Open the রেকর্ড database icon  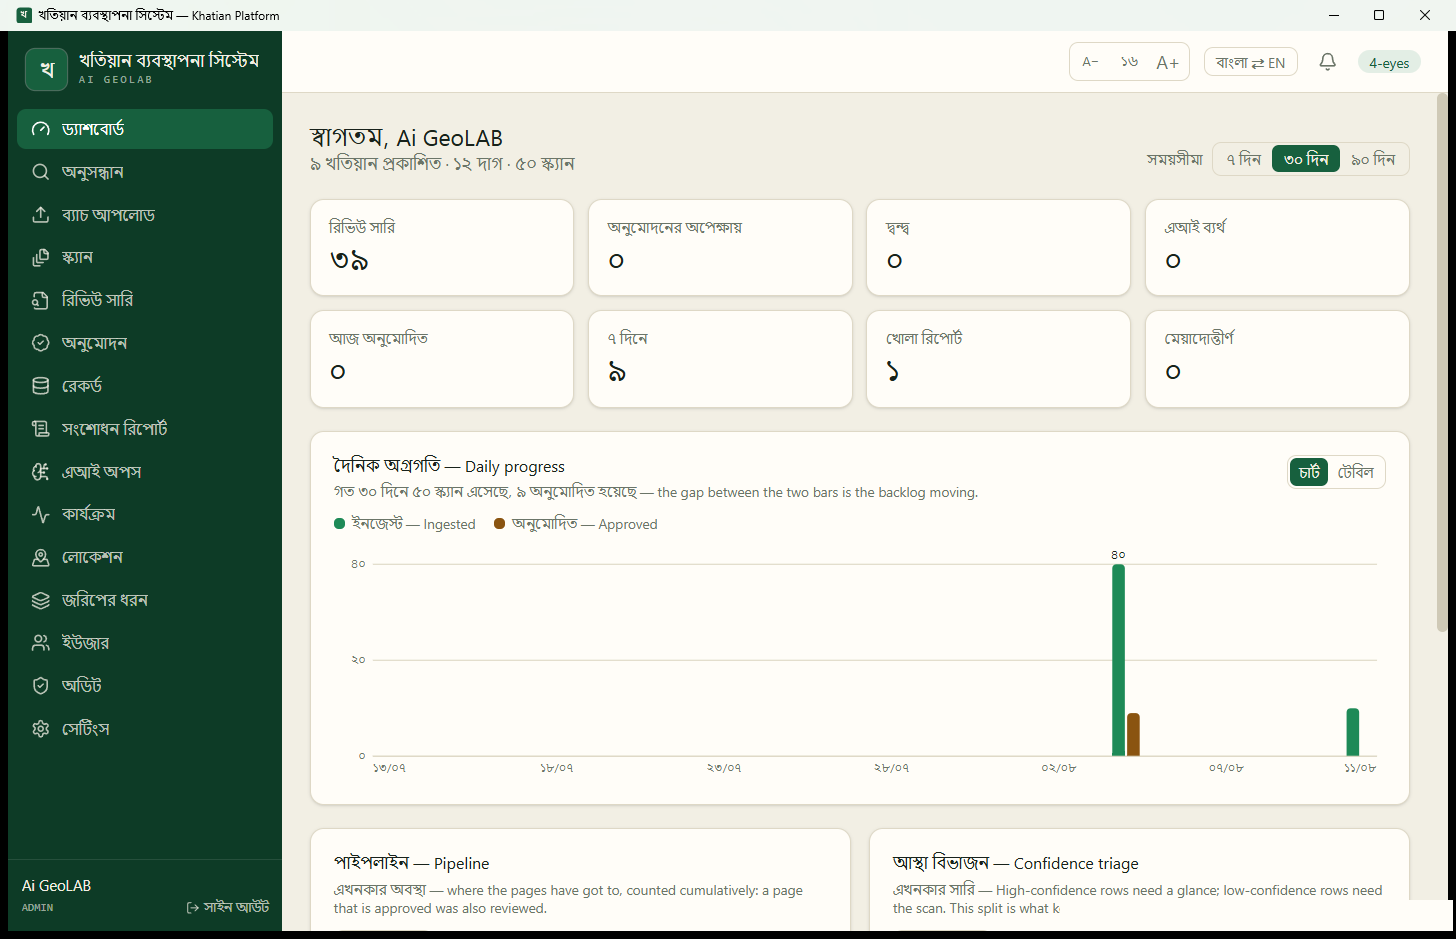click(x=41, y=386)
